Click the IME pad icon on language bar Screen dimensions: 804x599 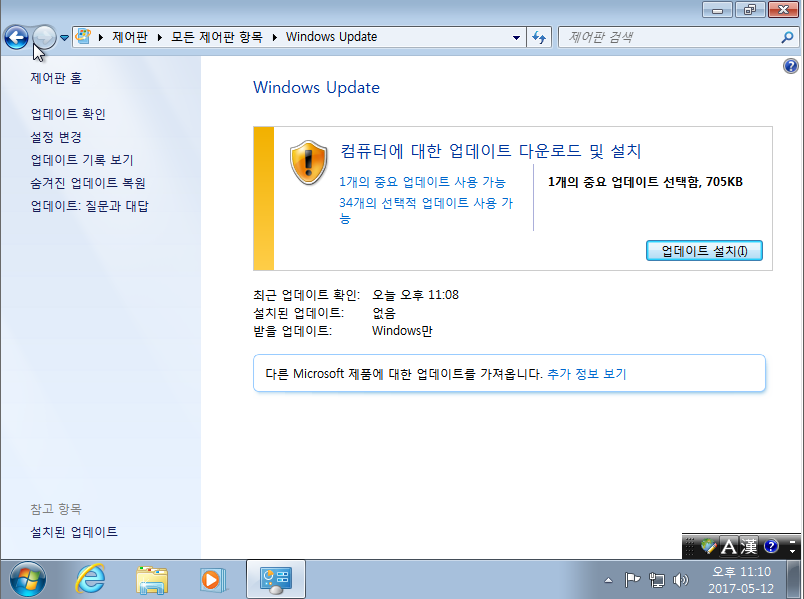point(709,546)
